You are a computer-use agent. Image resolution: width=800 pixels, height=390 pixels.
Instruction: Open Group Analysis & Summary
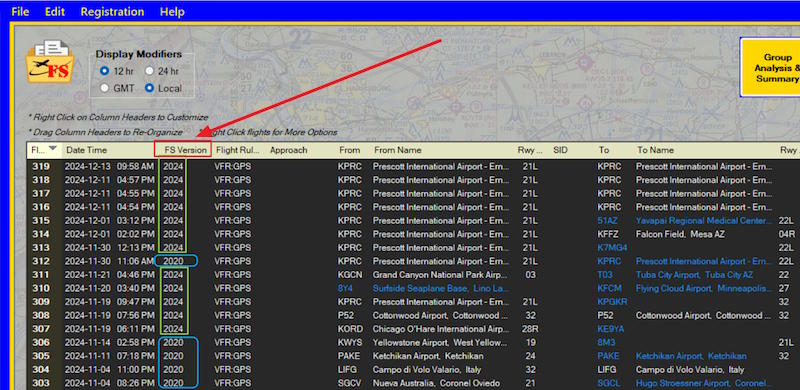pyautogui.click(x=770, y=67)
